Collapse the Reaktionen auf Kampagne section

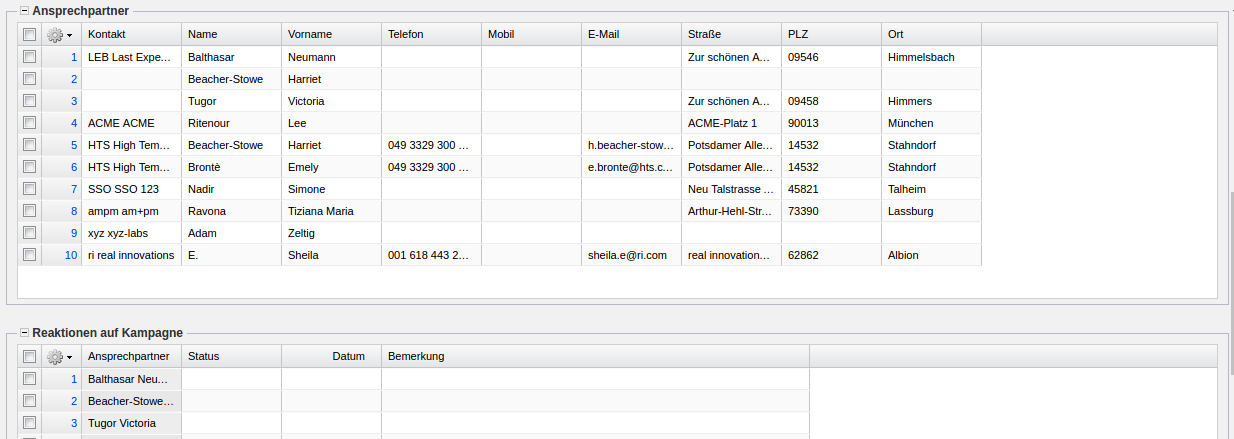coord(24,332)
